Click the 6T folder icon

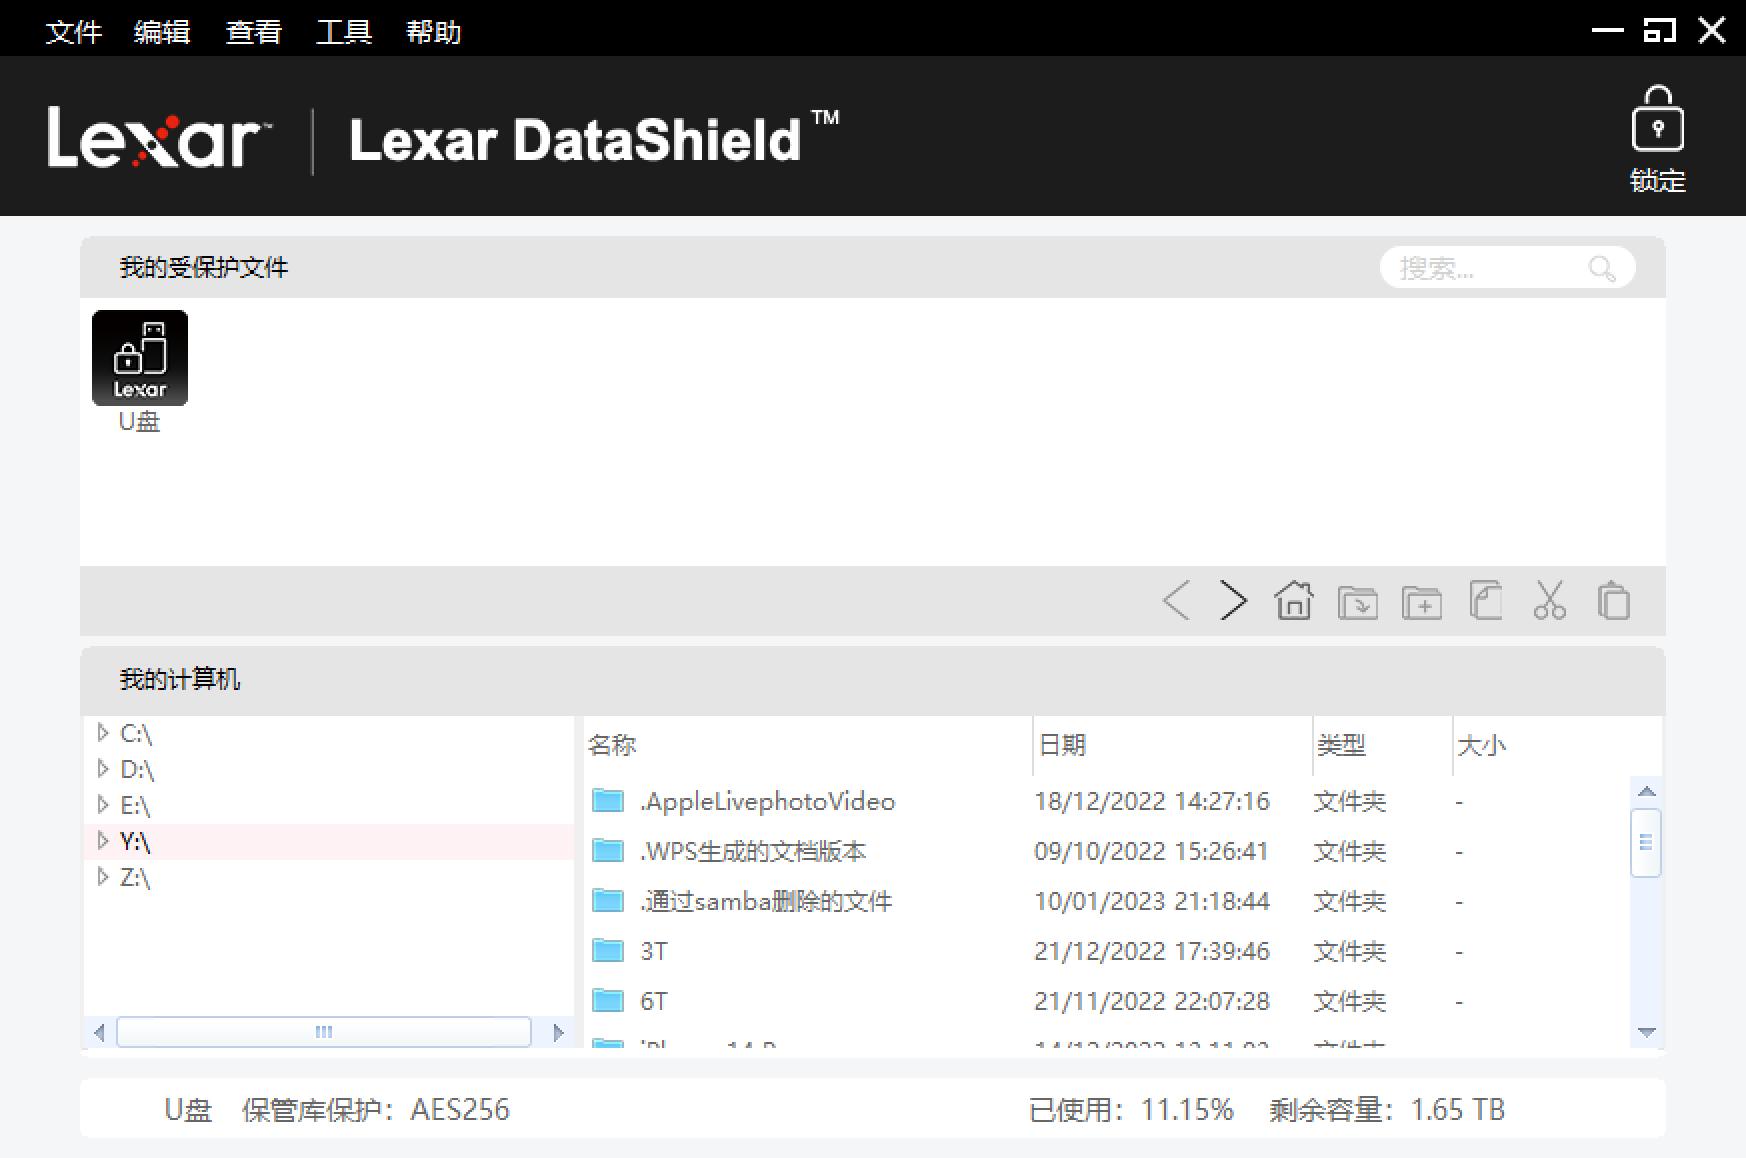point(608,1000)
